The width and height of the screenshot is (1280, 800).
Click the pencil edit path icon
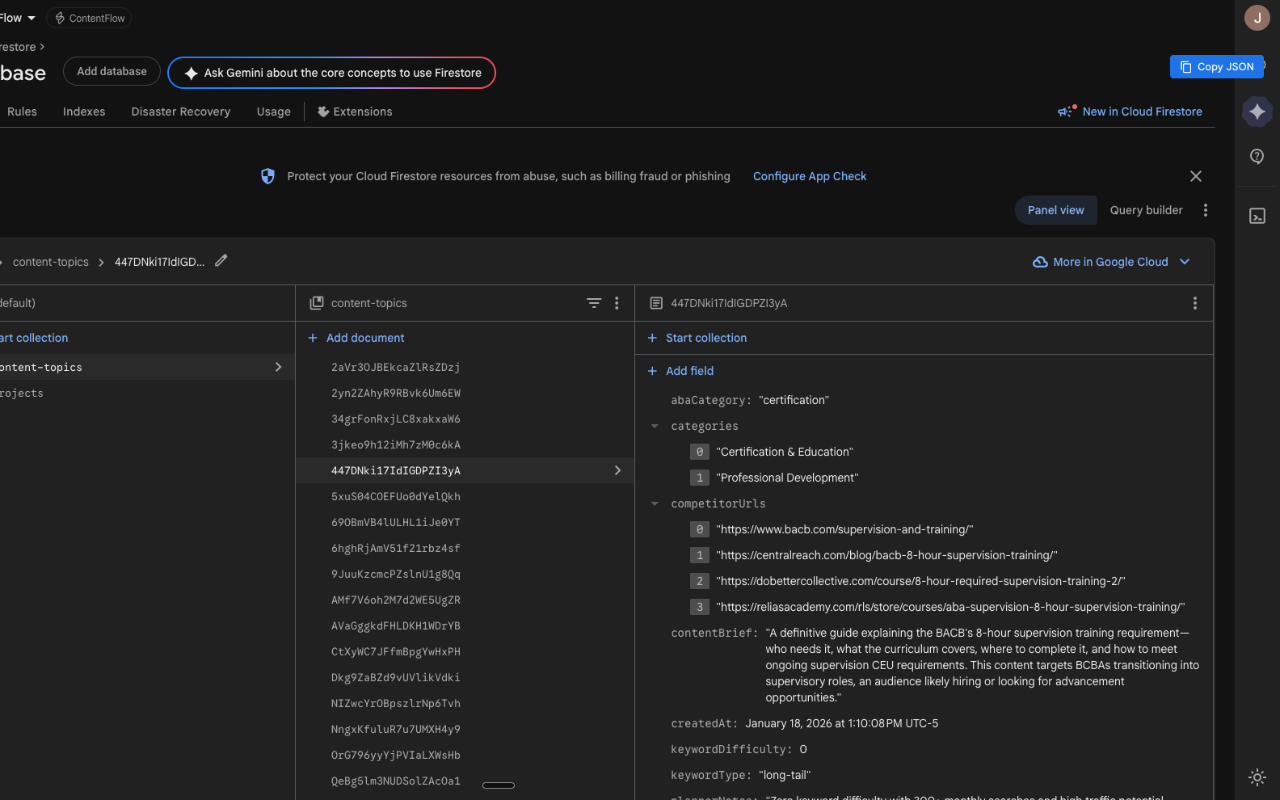[x=221, y=261]
